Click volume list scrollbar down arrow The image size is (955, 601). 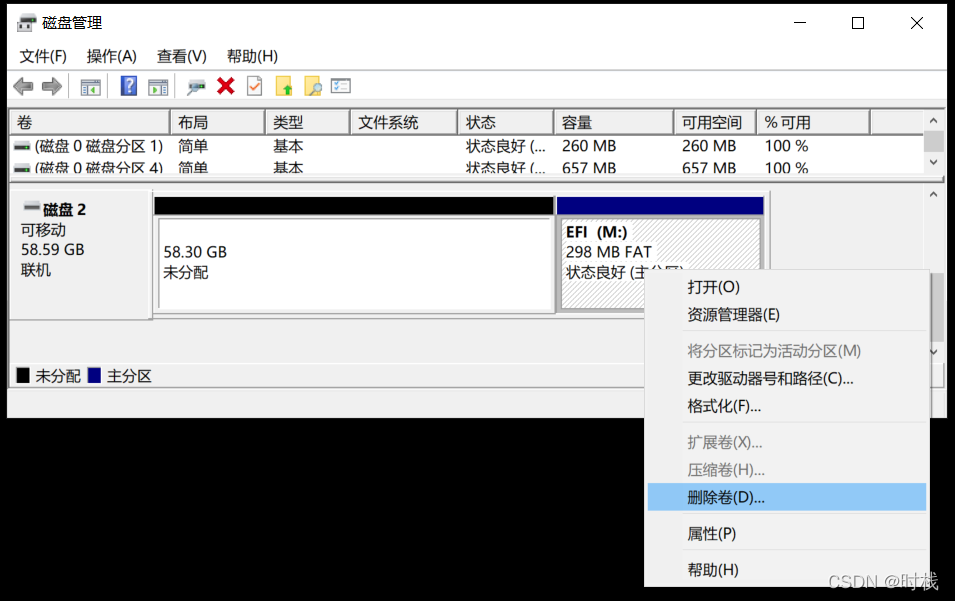933,163
